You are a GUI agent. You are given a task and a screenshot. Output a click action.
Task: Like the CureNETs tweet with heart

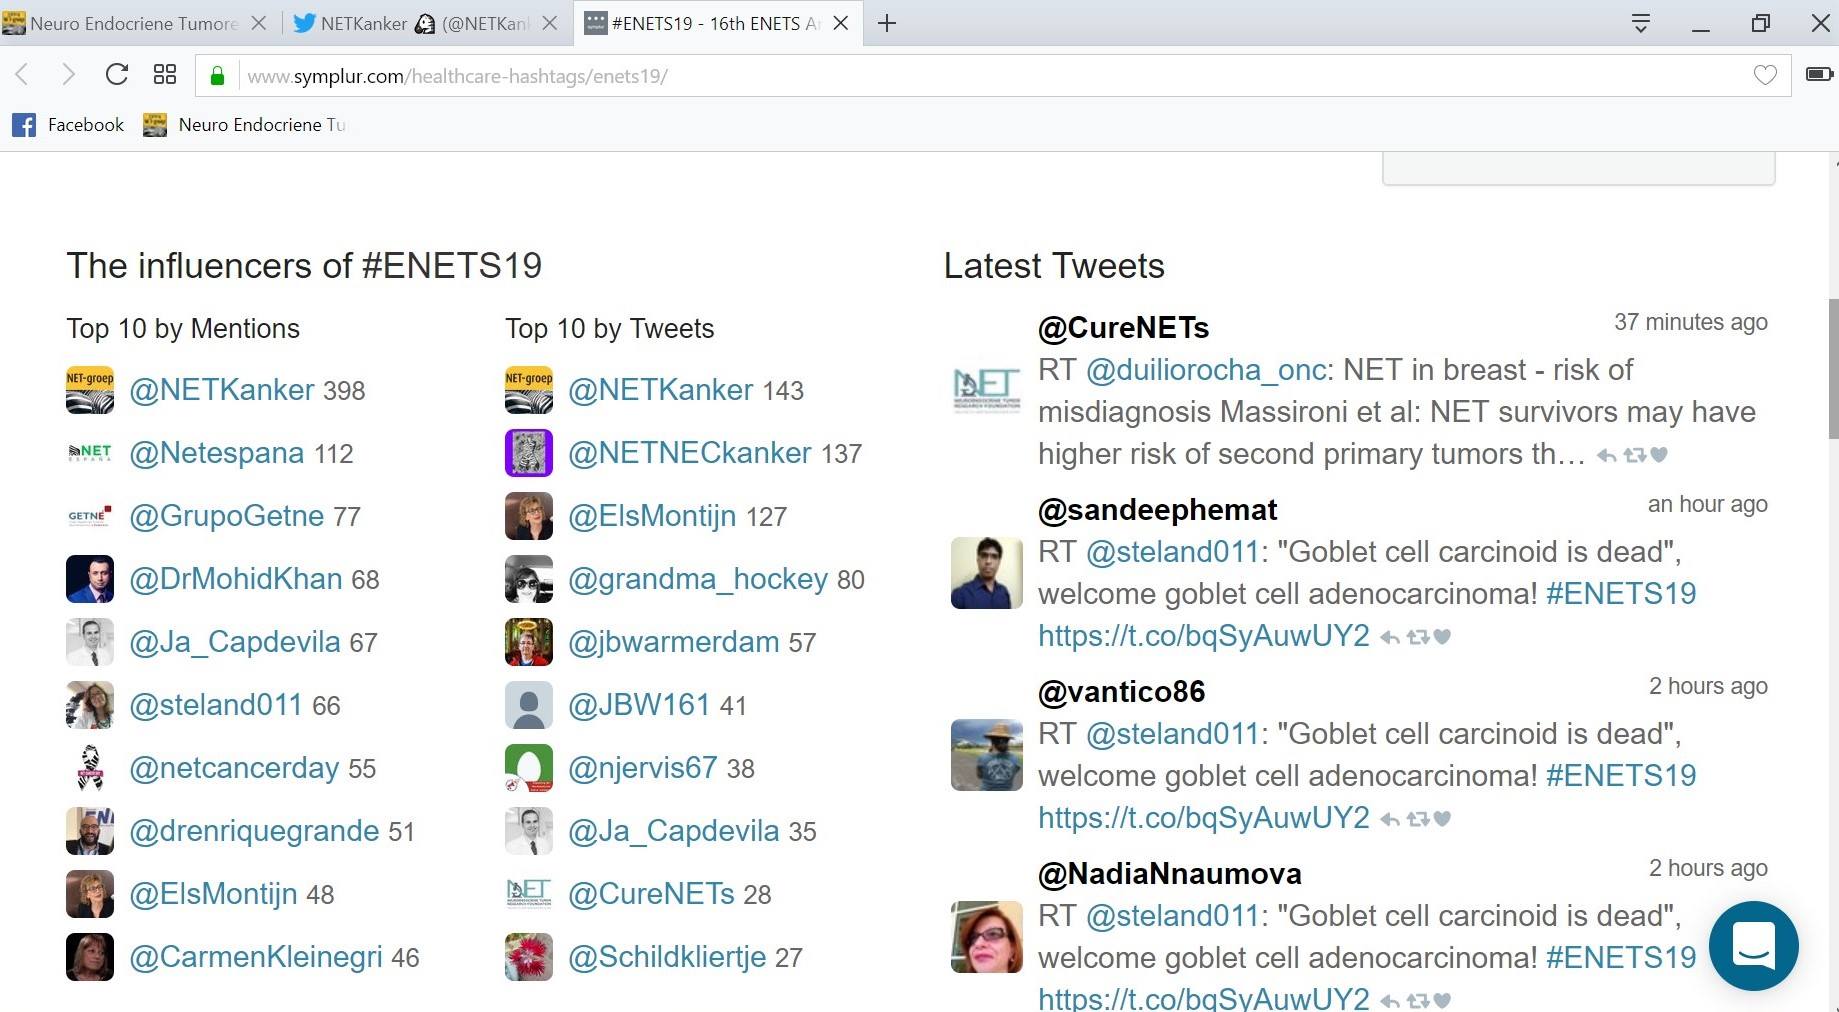pos(1659,455)
